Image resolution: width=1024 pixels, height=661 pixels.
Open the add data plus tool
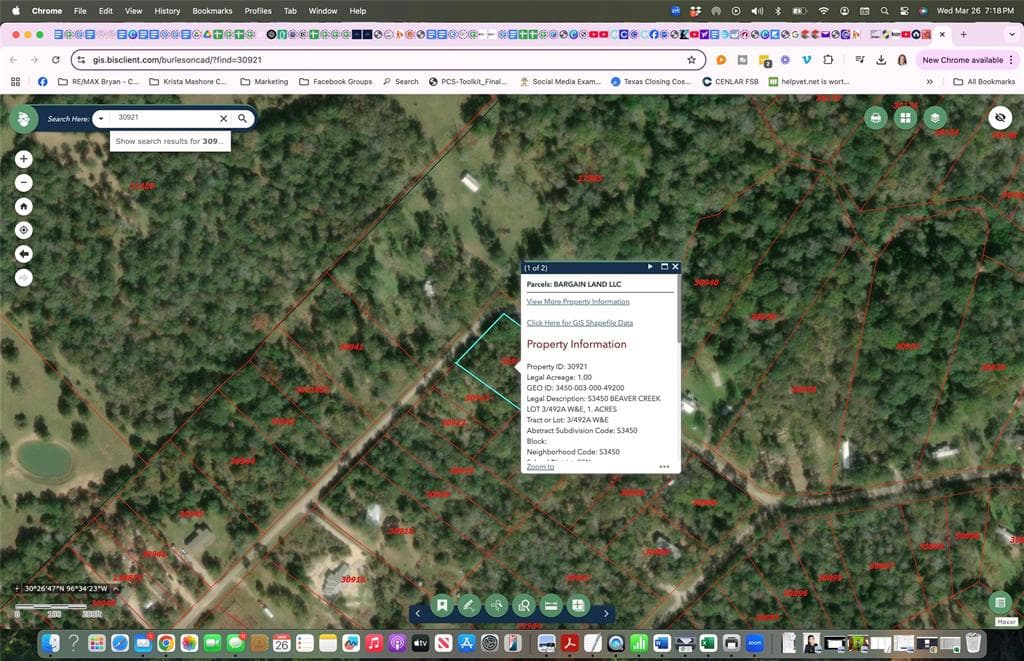tap(578, 605)
